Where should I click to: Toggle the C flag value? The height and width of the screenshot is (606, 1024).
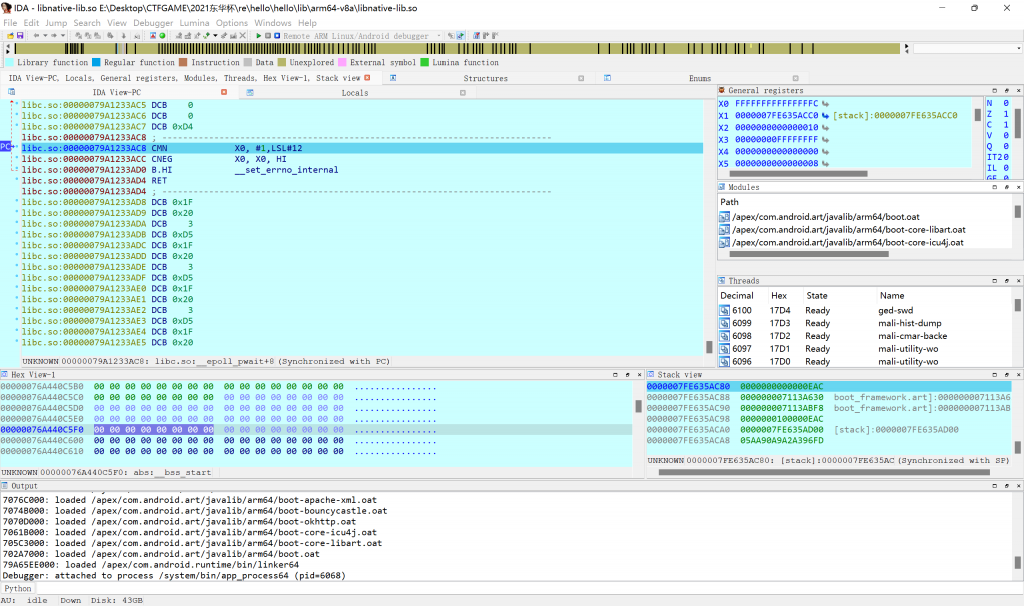click(x=1006, y=125)
